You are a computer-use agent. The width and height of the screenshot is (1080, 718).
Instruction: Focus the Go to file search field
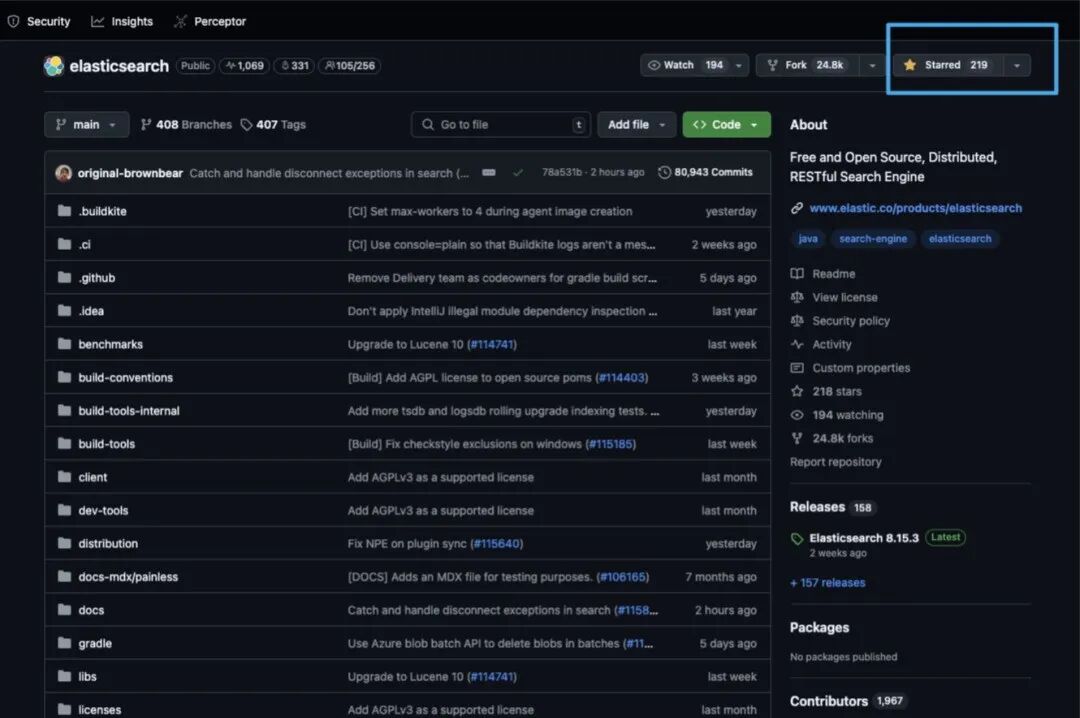(501, 125)
